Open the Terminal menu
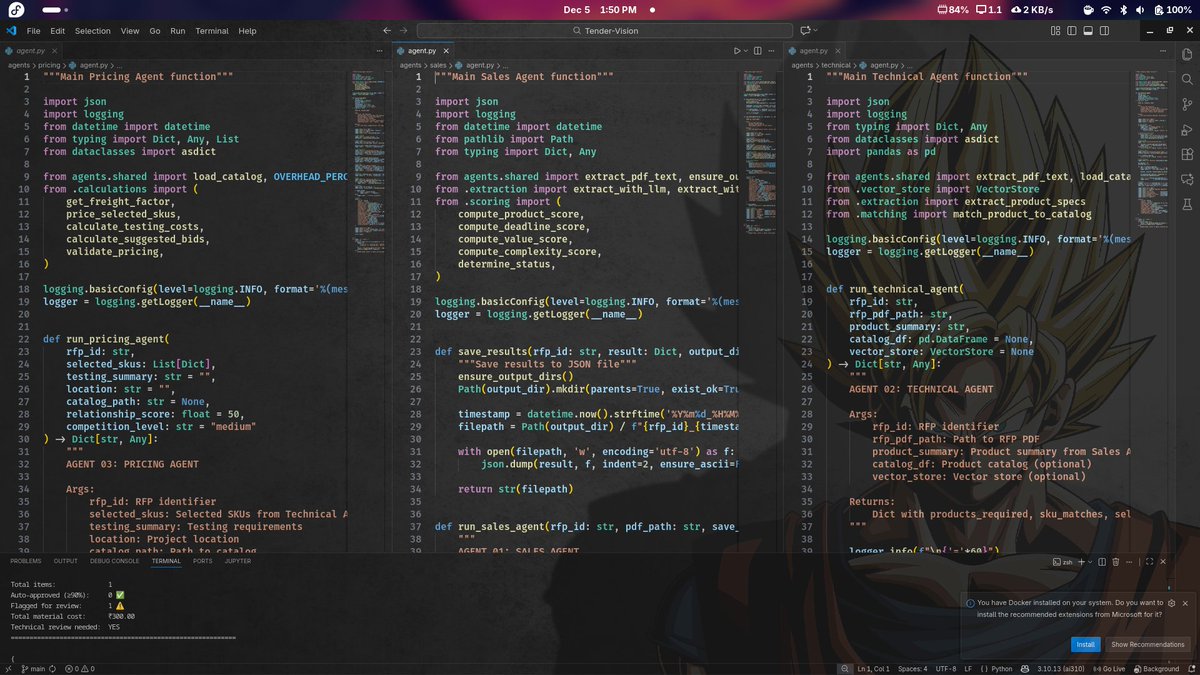Image resolution: width=1200 pixels, height=675 pixels. (x=212, y=31)
